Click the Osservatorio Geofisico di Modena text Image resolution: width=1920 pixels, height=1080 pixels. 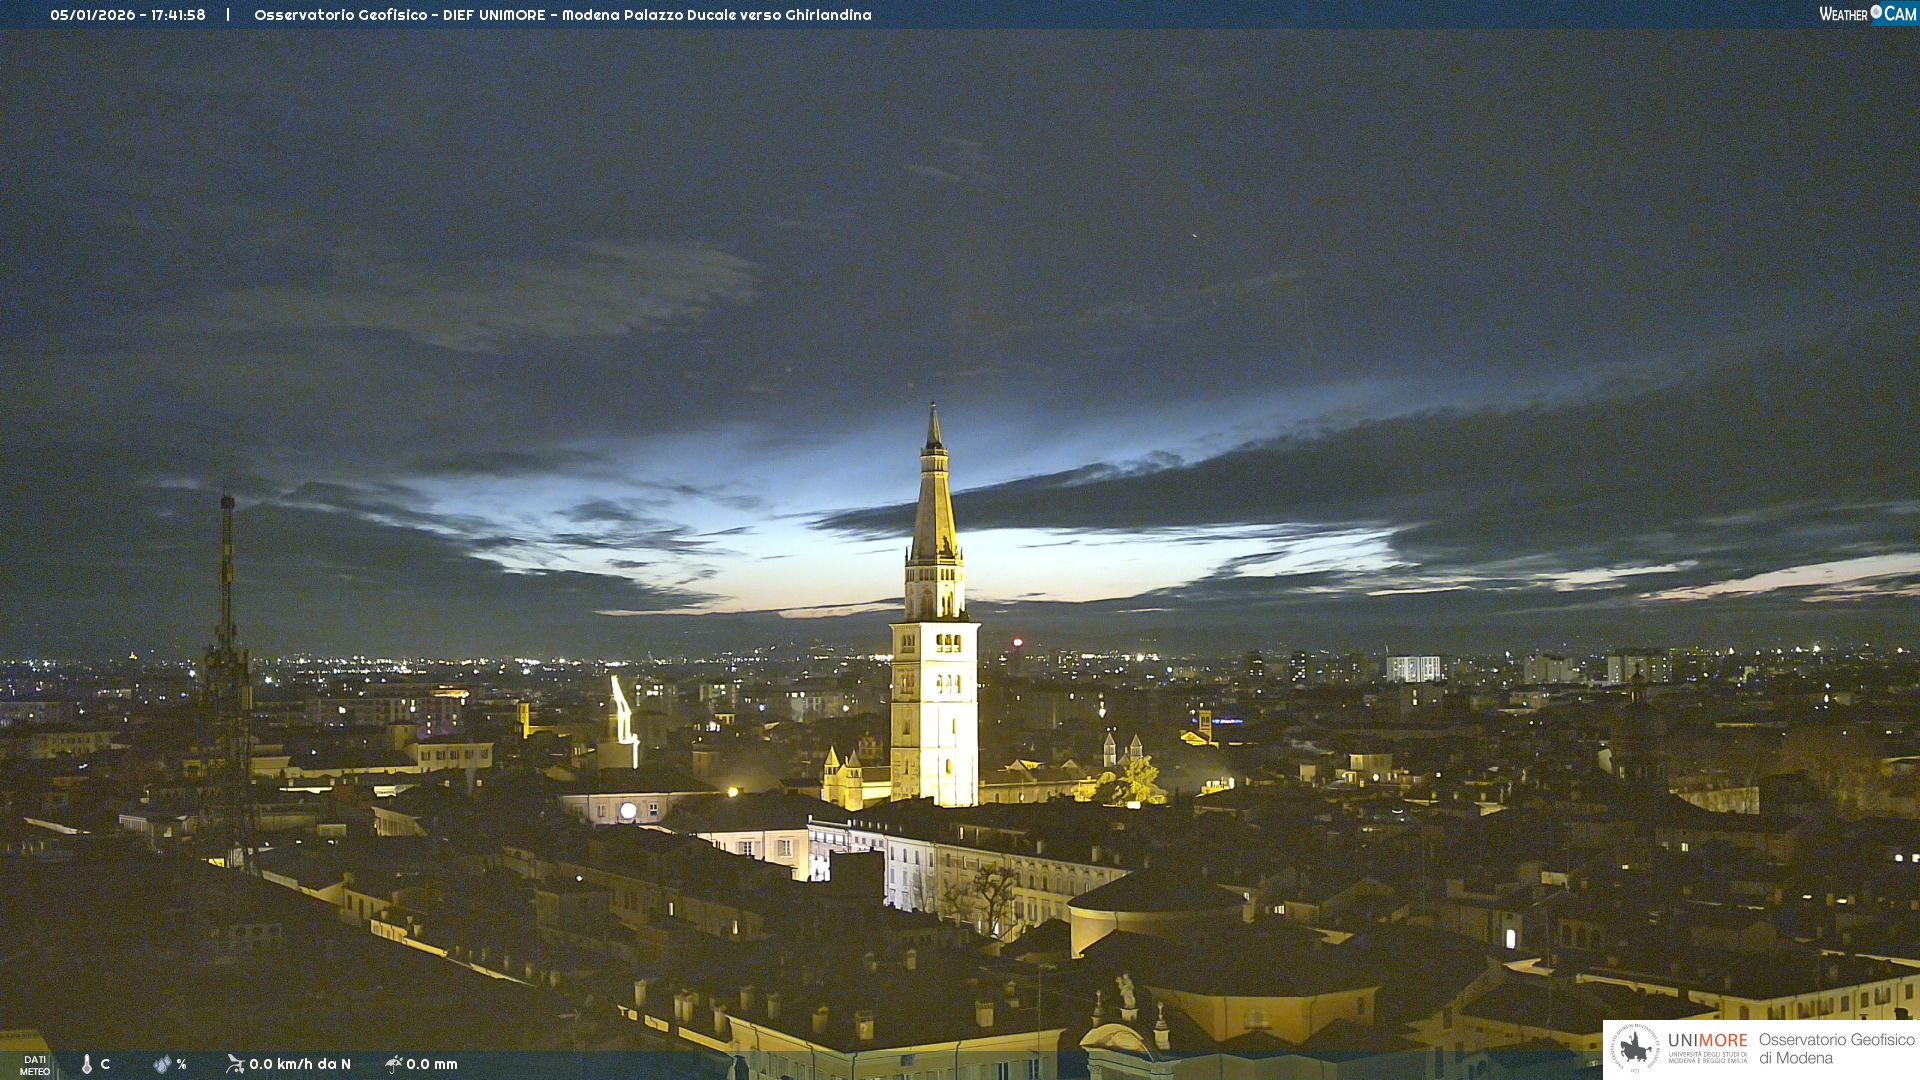tap(1836, 1048)
